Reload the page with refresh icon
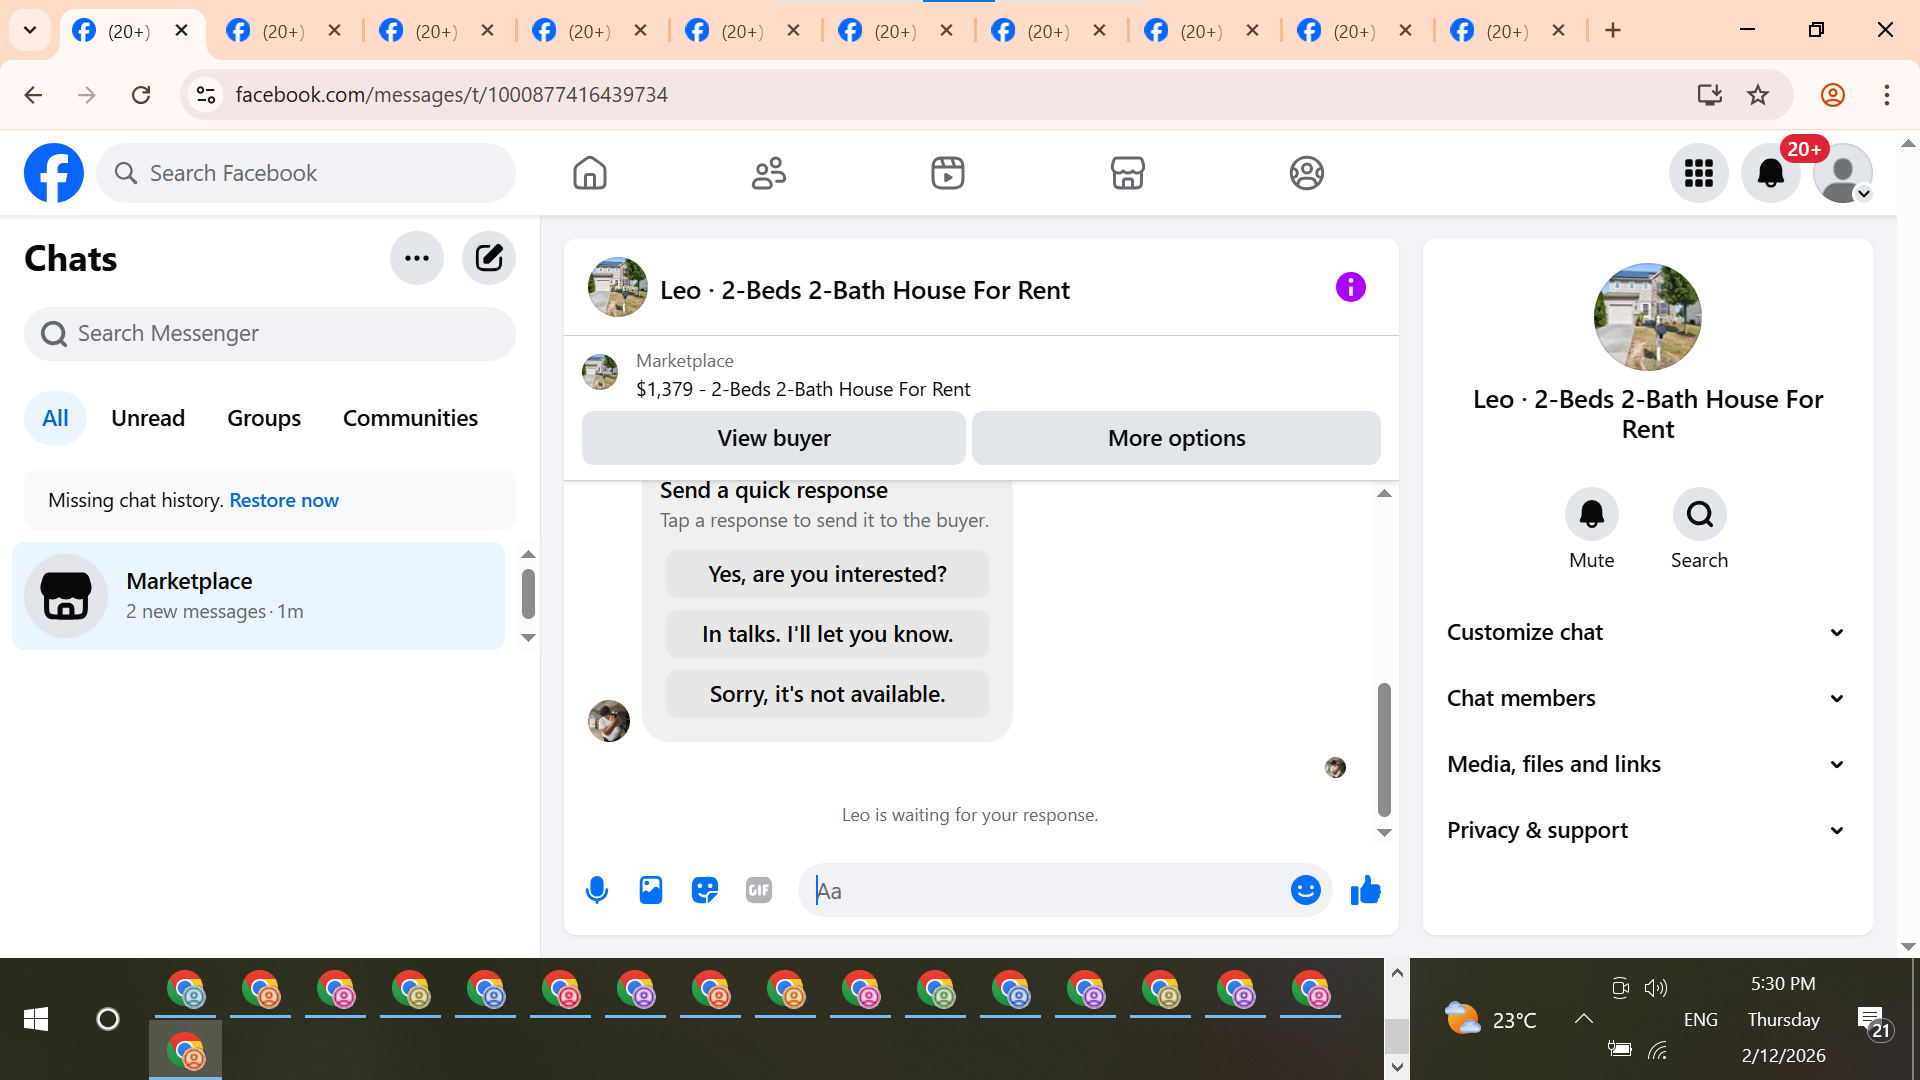 (x=141, y=95)
